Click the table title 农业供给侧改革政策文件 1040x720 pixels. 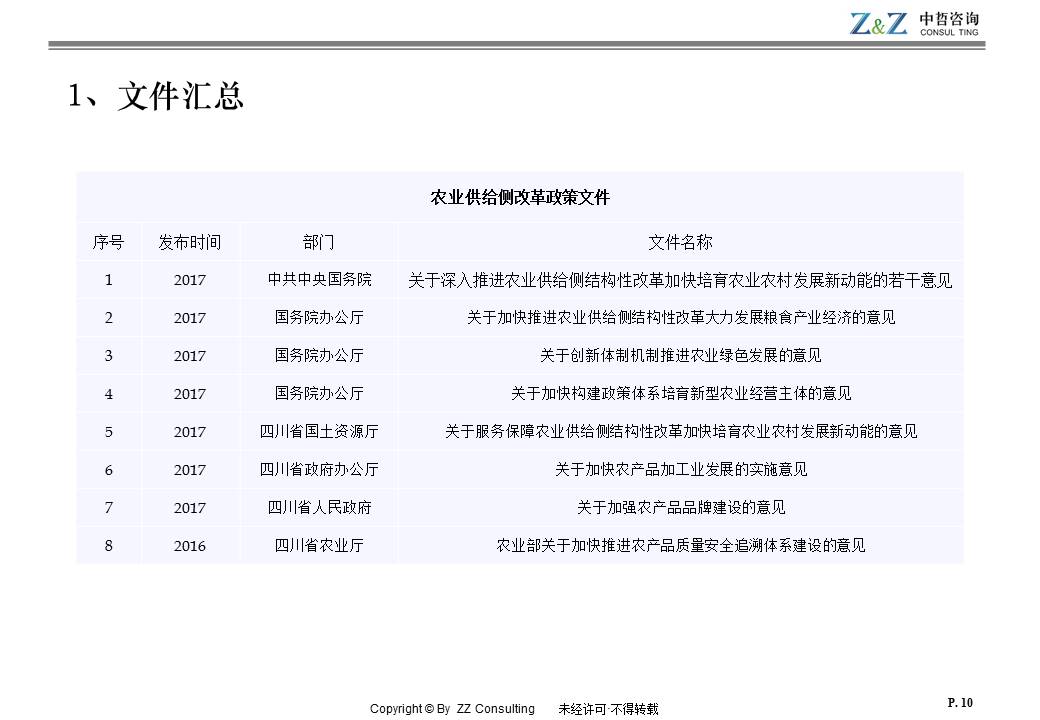(519, 197)
